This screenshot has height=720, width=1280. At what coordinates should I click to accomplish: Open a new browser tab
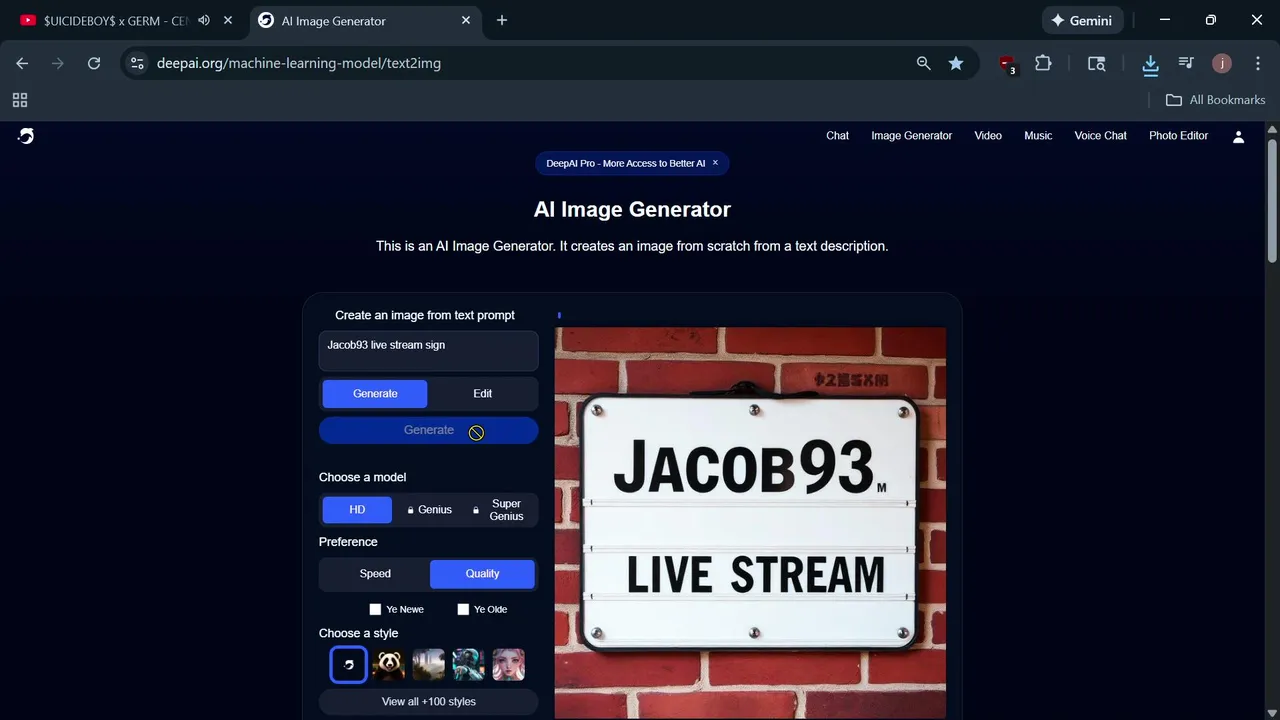click(502, 20)
